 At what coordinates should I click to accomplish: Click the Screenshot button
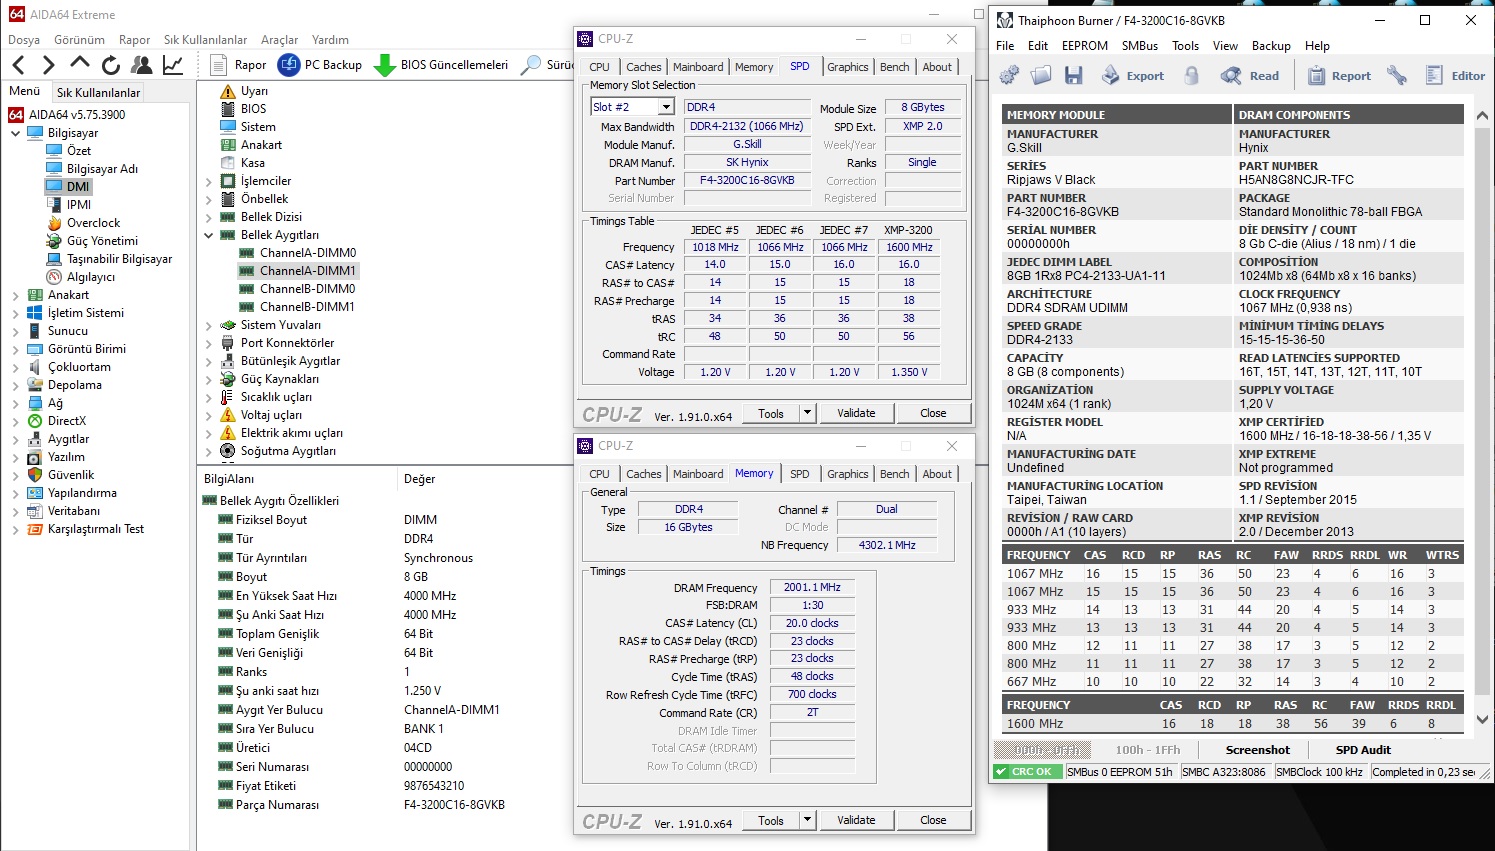point(1258,750)
